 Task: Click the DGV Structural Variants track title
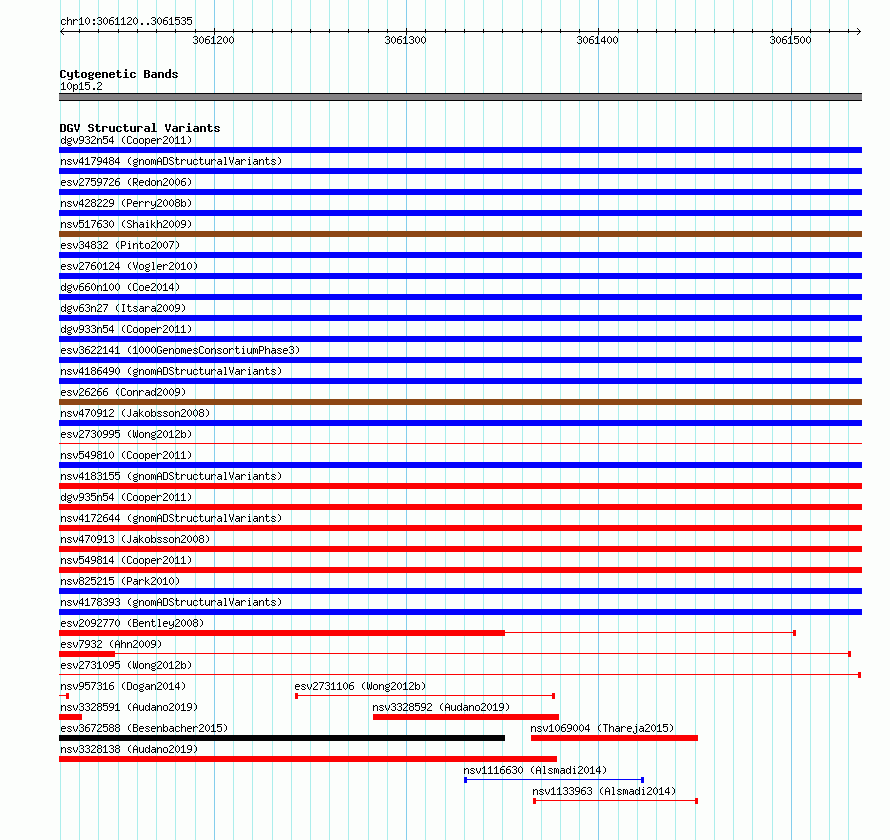coord(140,128)
